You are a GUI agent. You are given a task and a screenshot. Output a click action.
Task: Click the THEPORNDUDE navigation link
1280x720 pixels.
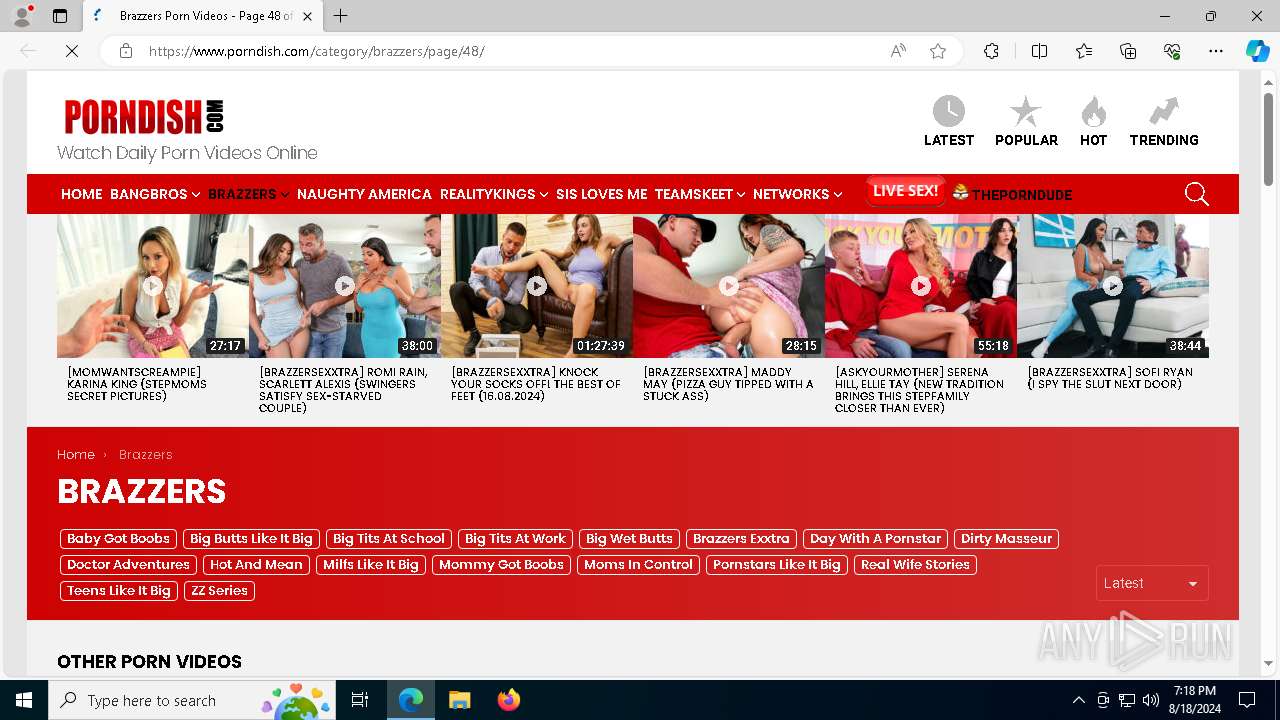pos(1012,194)
